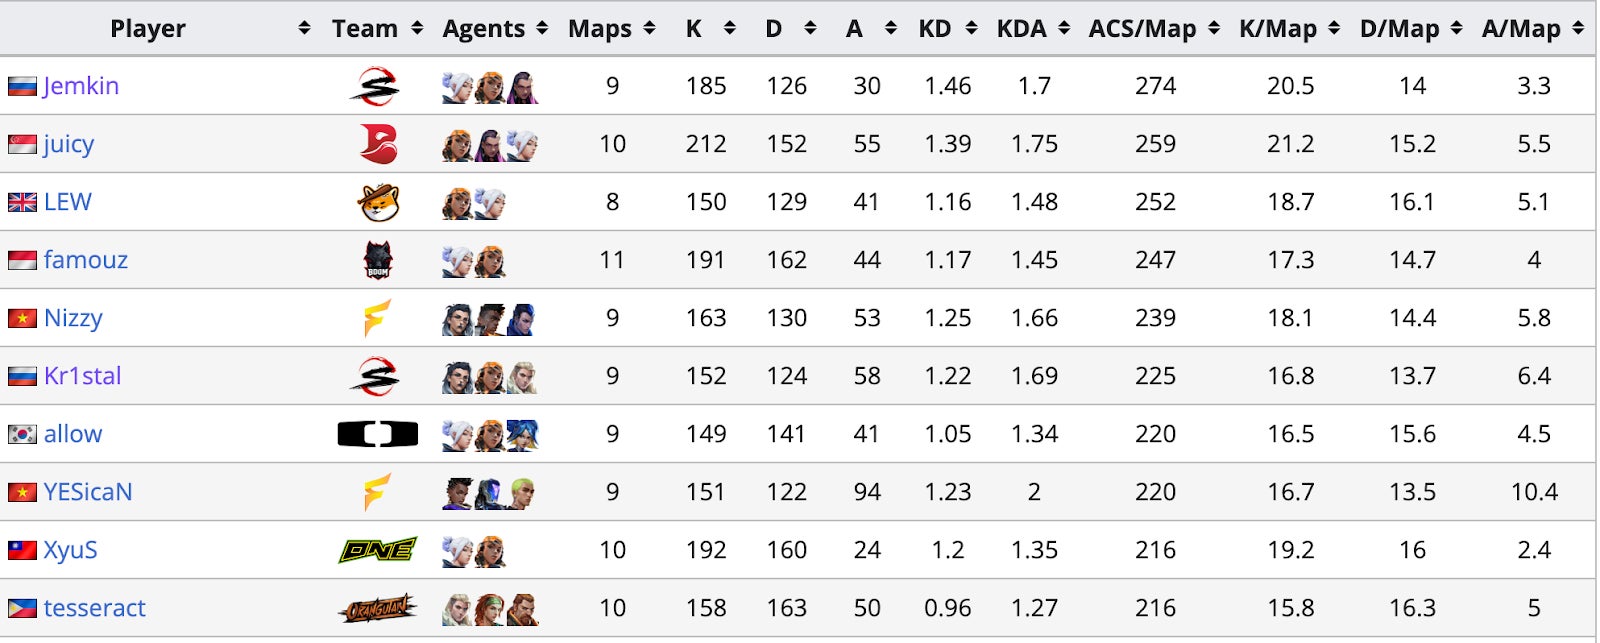Click the UK flag next to LEW
Image resolution: width=1600 pixels, height=643 pixels.
click(x=22, y=203)
